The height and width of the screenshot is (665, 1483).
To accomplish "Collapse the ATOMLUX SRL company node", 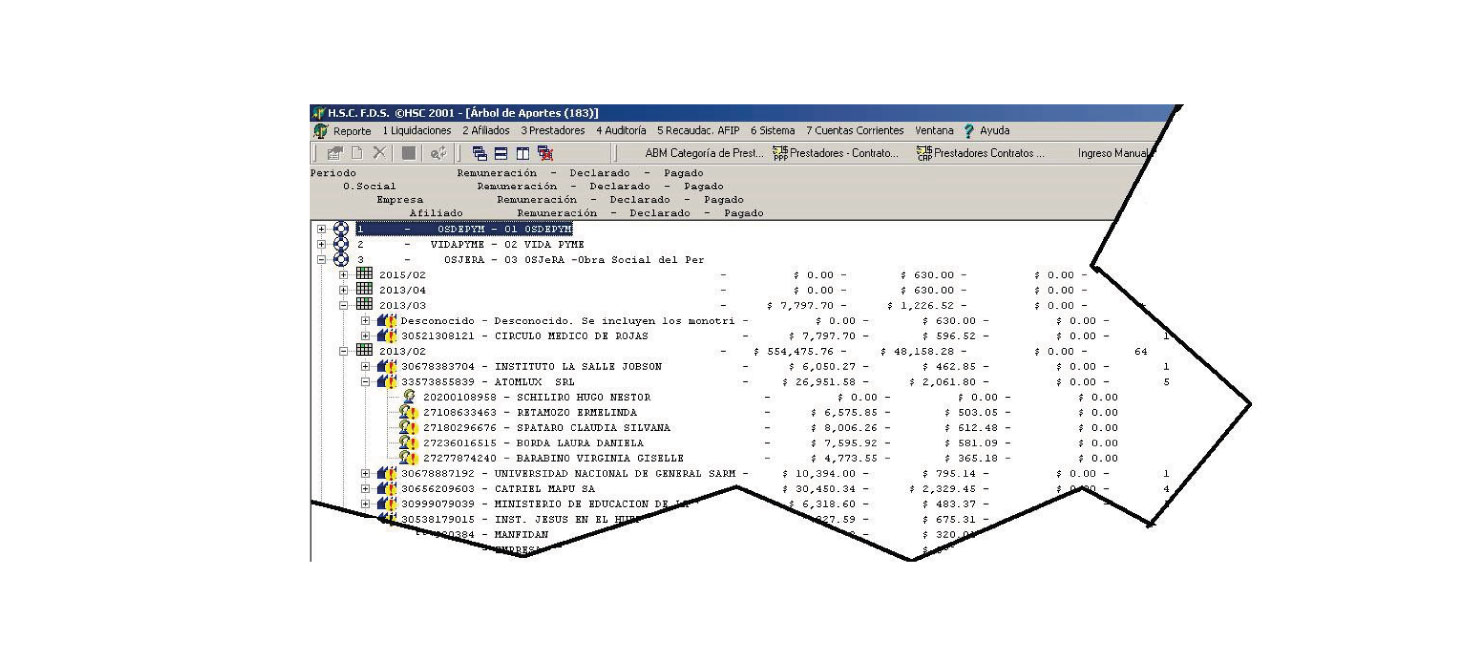I will (366, 381).
